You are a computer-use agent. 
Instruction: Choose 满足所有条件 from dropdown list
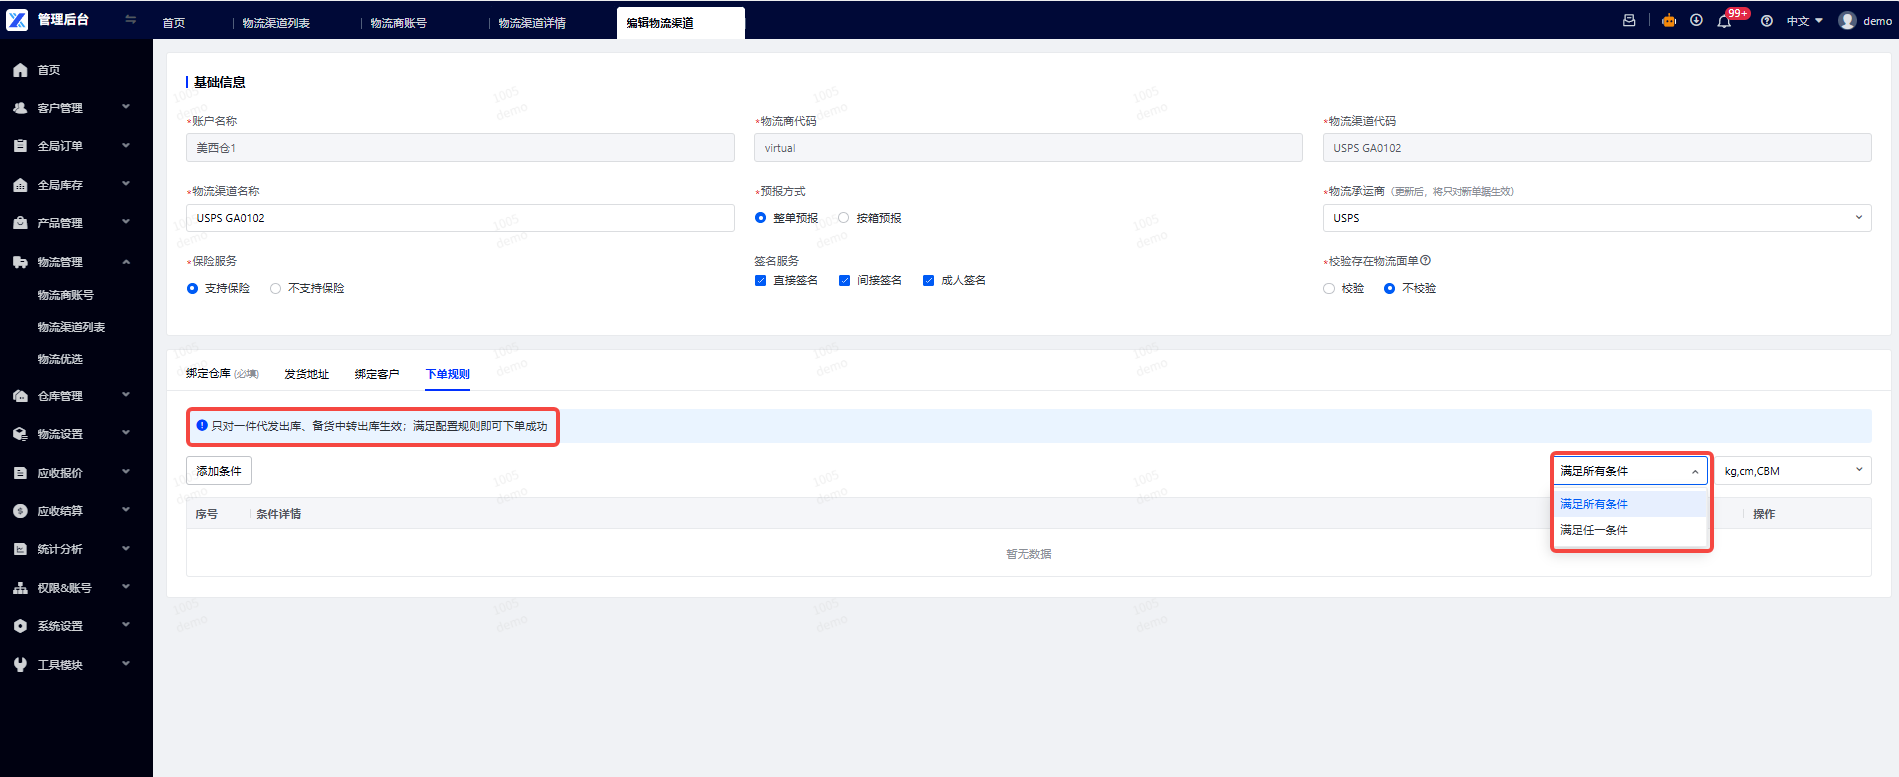pos(1630,504)
